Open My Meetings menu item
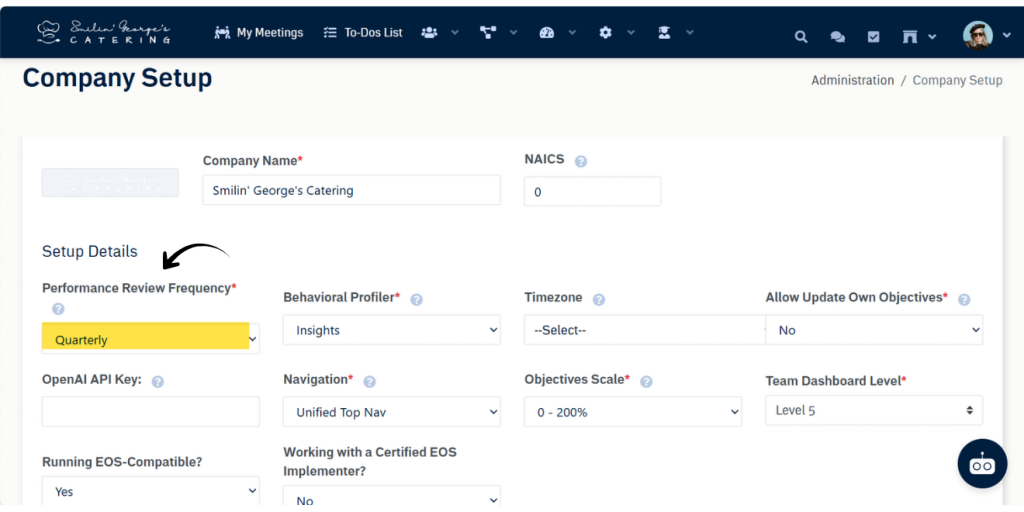The width and height of the screenshot is (1024, 512). [x=259, y=33]
